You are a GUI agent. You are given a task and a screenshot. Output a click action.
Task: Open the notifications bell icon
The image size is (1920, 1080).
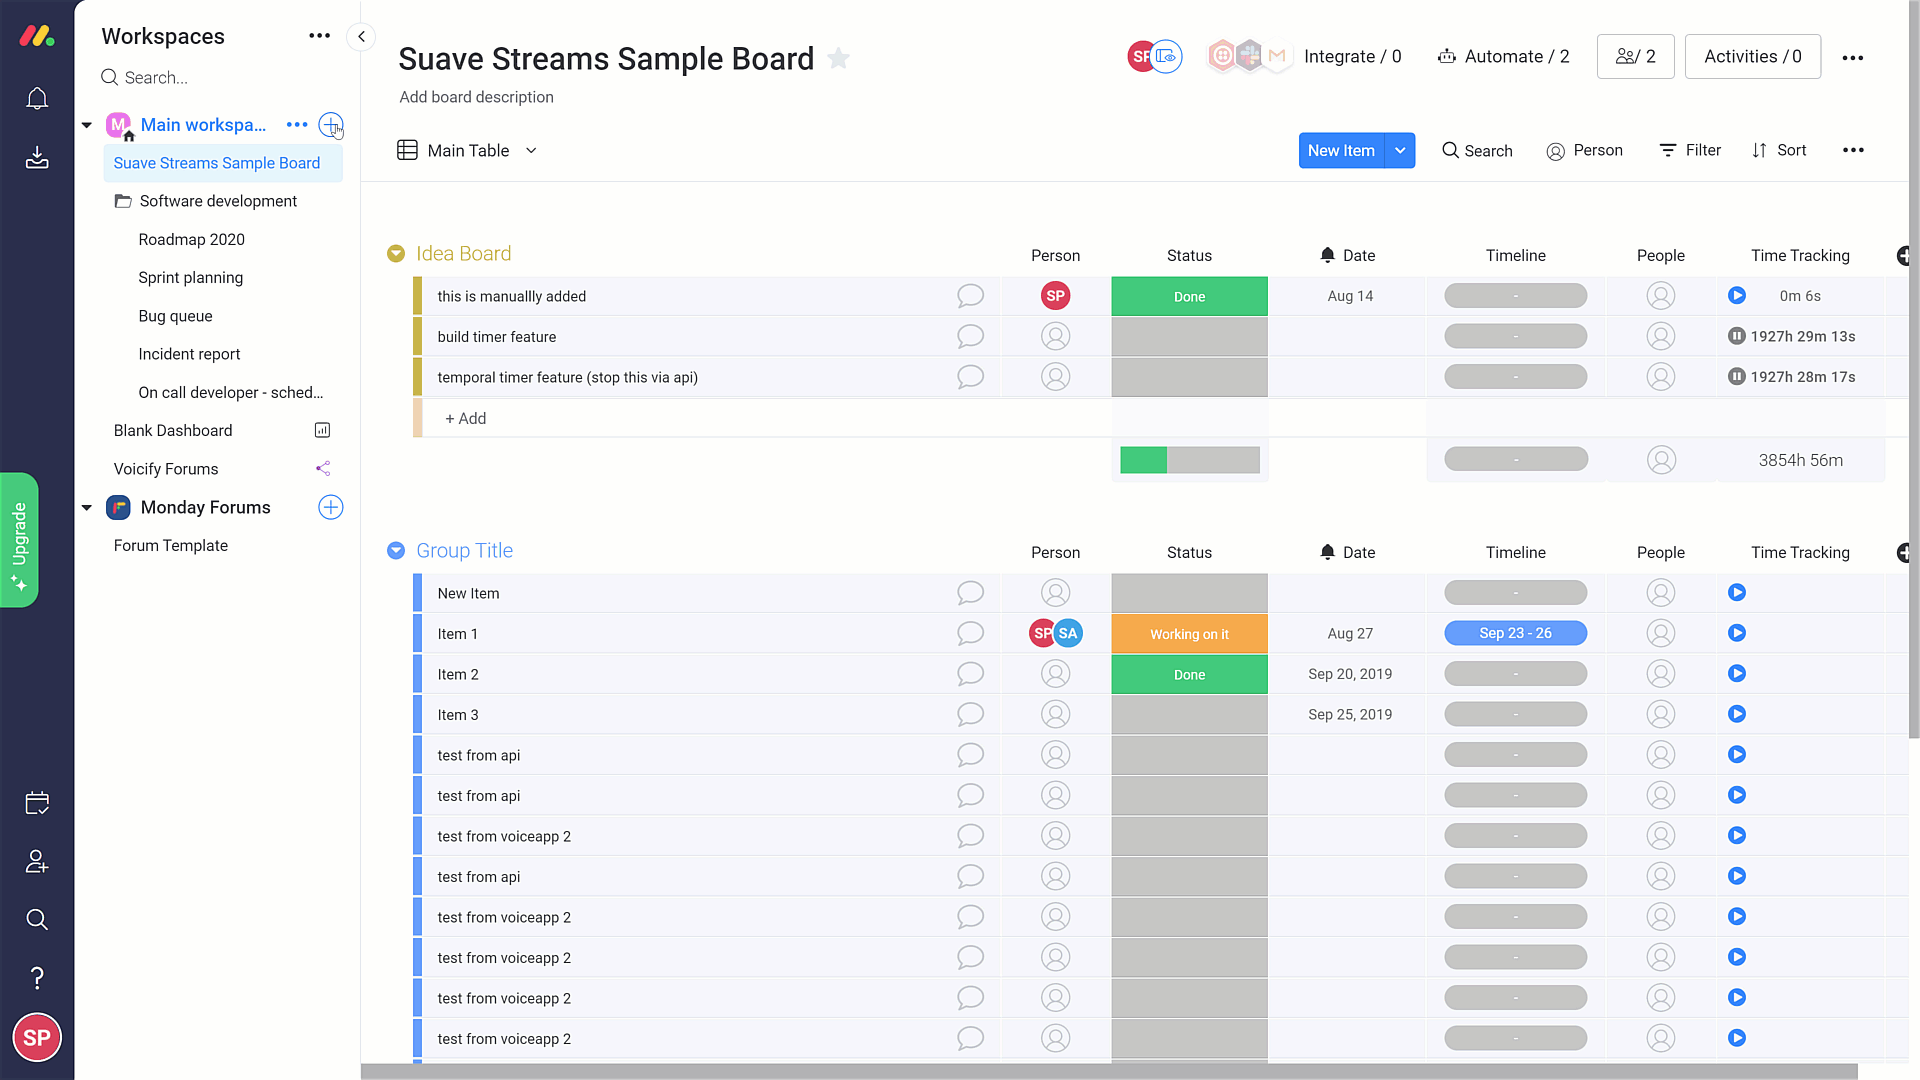37,99
